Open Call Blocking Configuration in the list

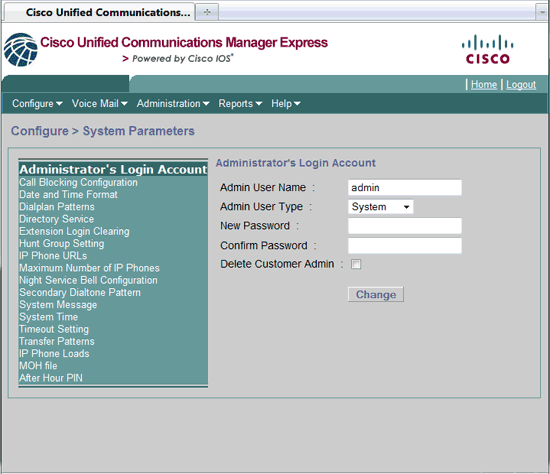coord(78,182)
